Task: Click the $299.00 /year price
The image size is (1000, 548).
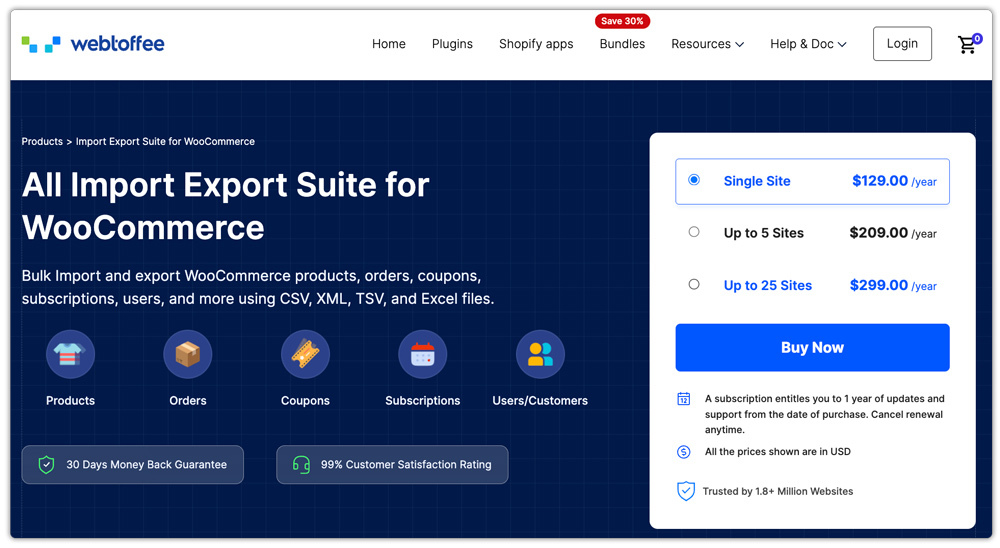Action: (893, 286)
